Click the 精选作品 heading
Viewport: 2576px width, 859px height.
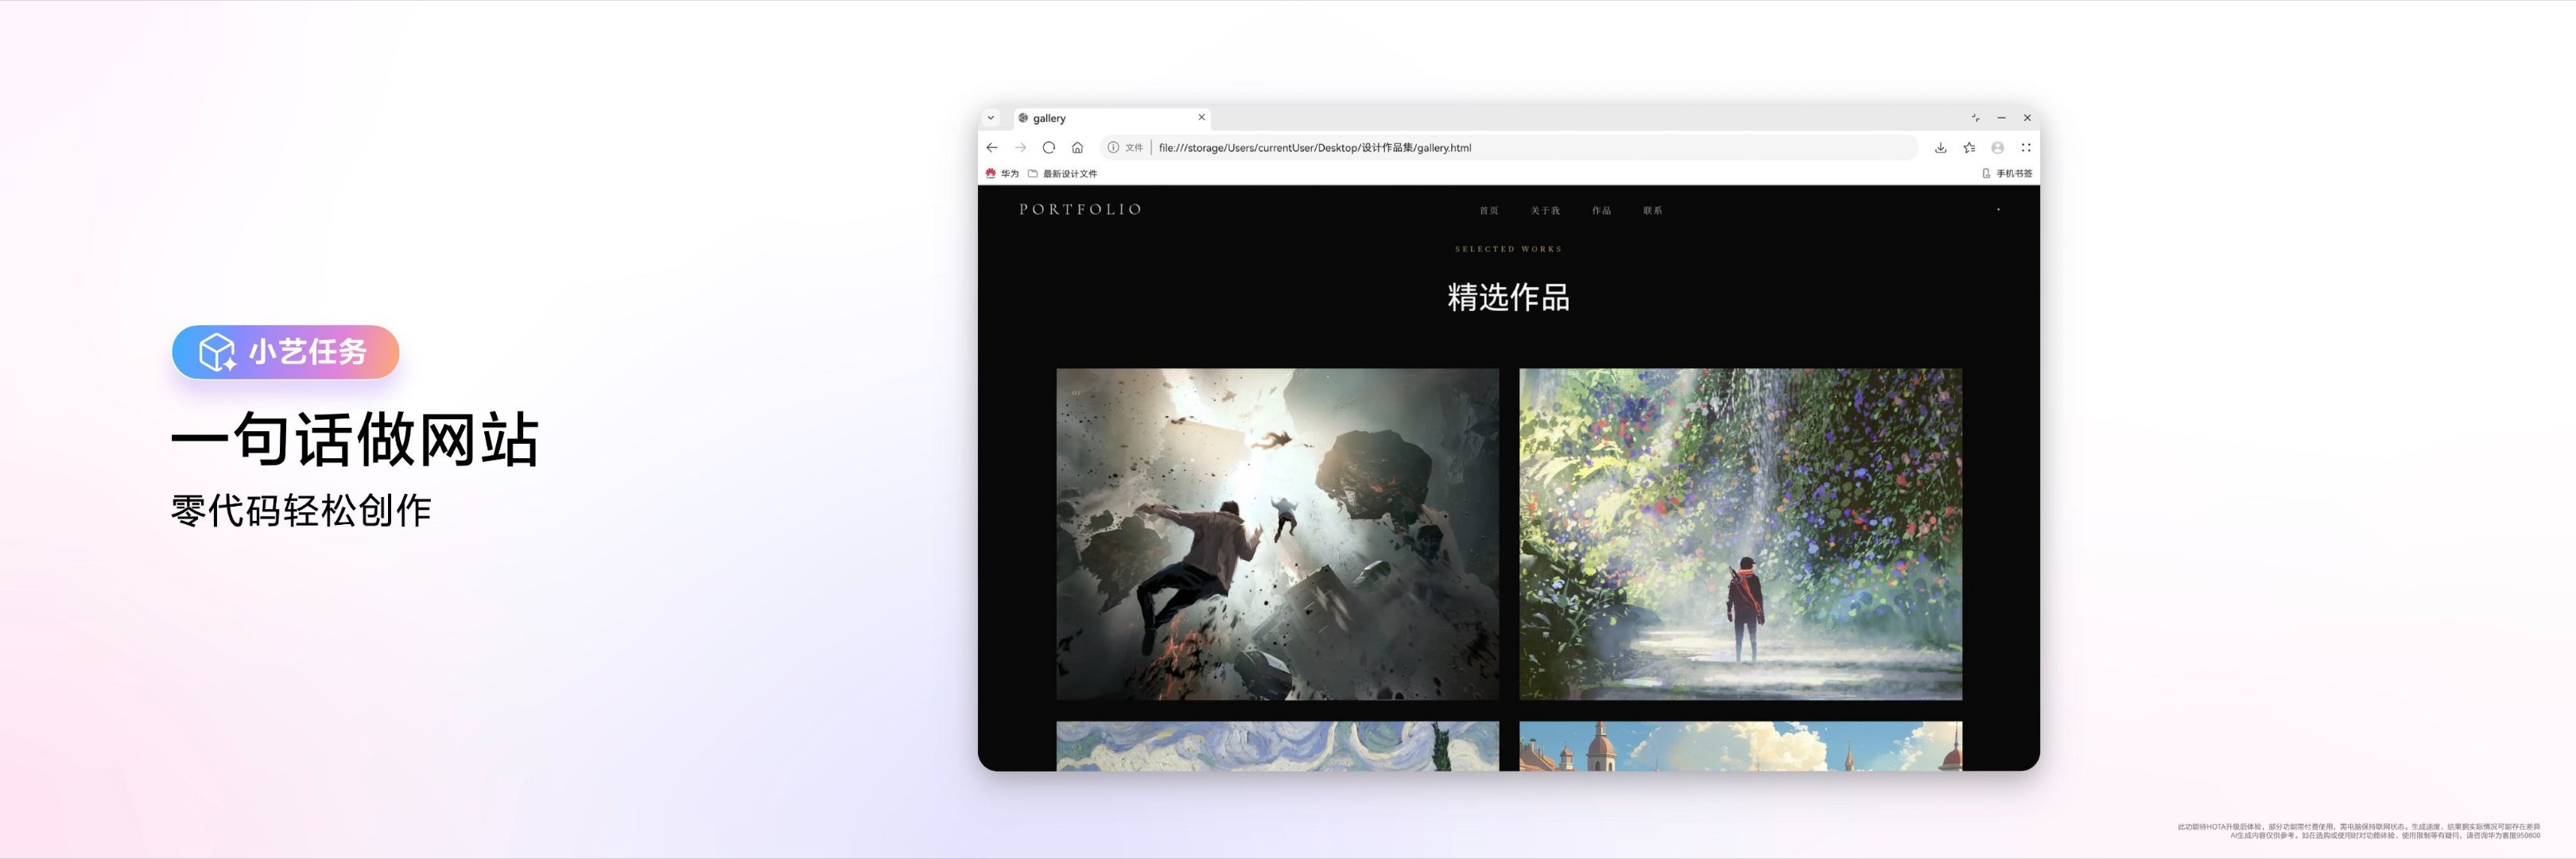[x=1508, y=297]
